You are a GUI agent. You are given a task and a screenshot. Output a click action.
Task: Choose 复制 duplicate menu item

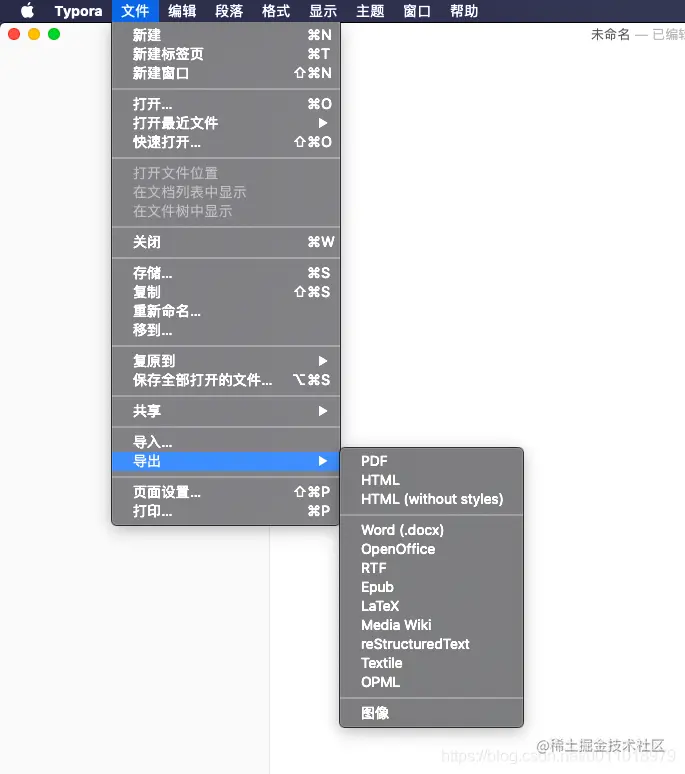click(226, 292)
